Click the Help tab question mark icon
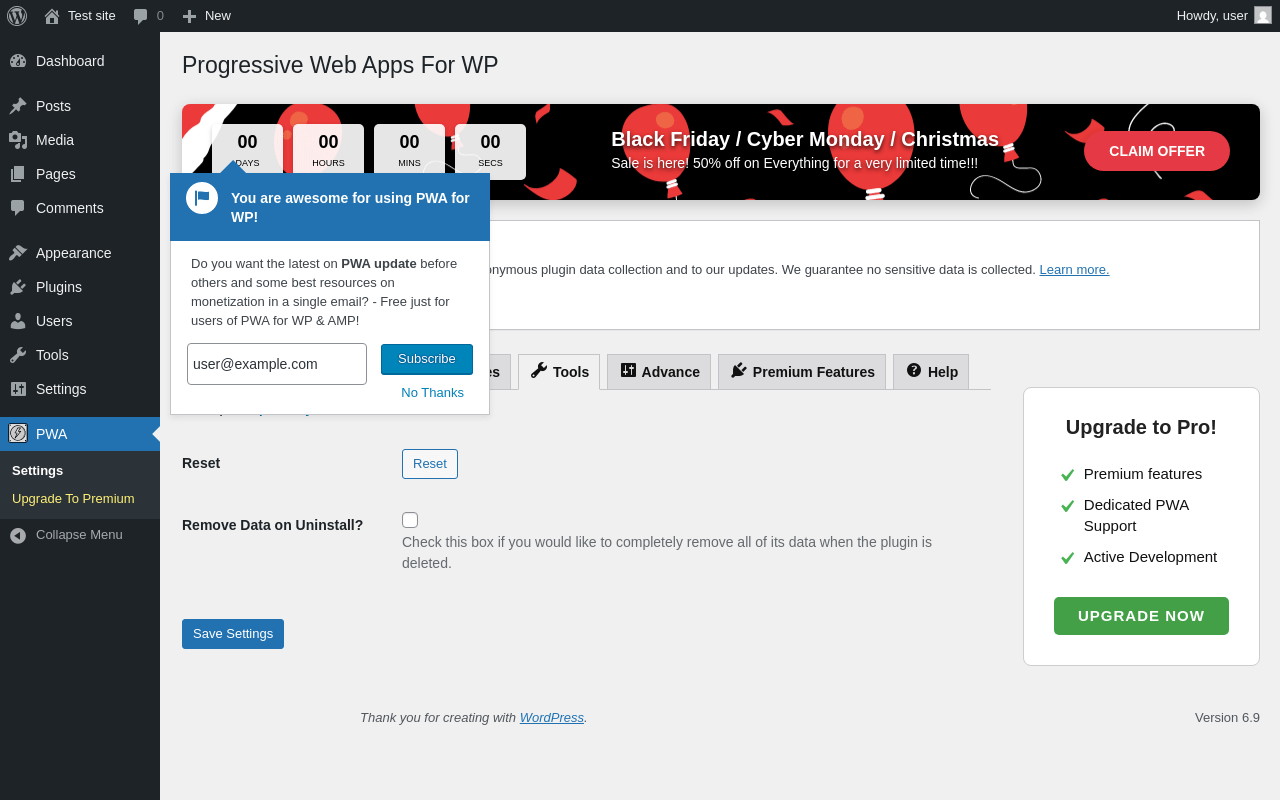This screenshot has width=1280, height=800. 914,370
